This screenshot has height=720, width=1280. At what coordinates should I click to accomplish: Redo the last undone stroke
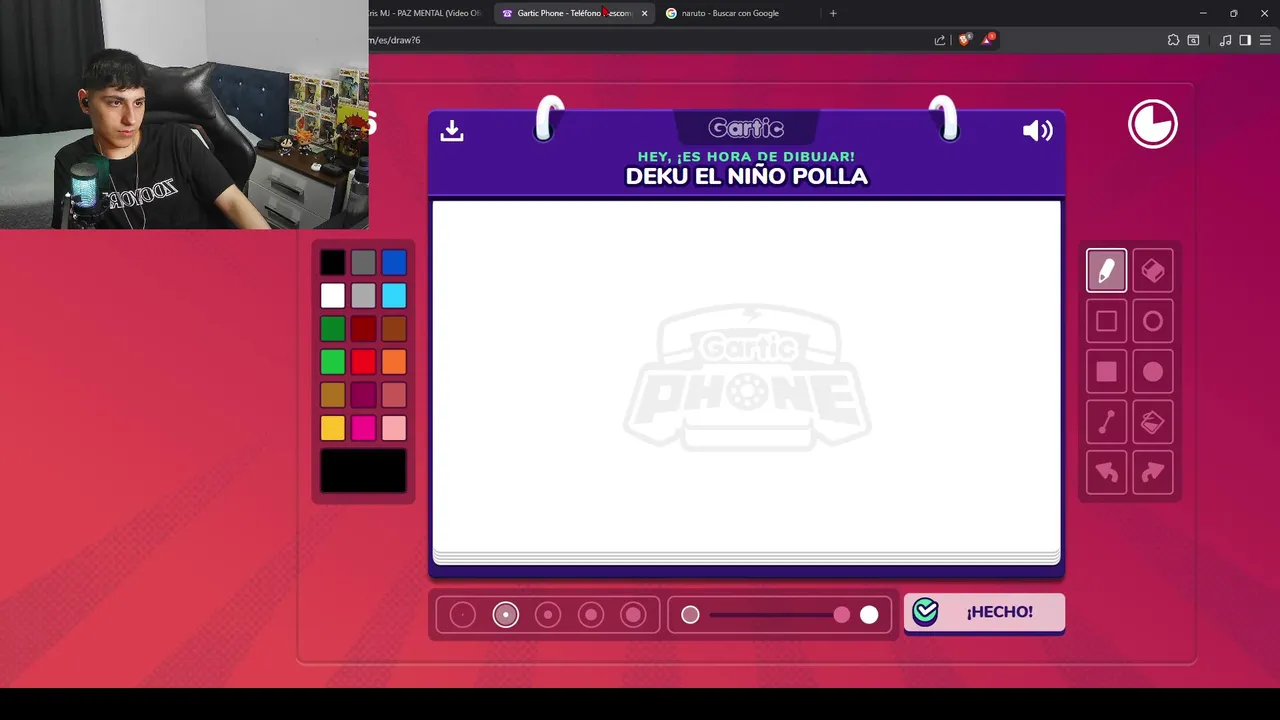1153,473
